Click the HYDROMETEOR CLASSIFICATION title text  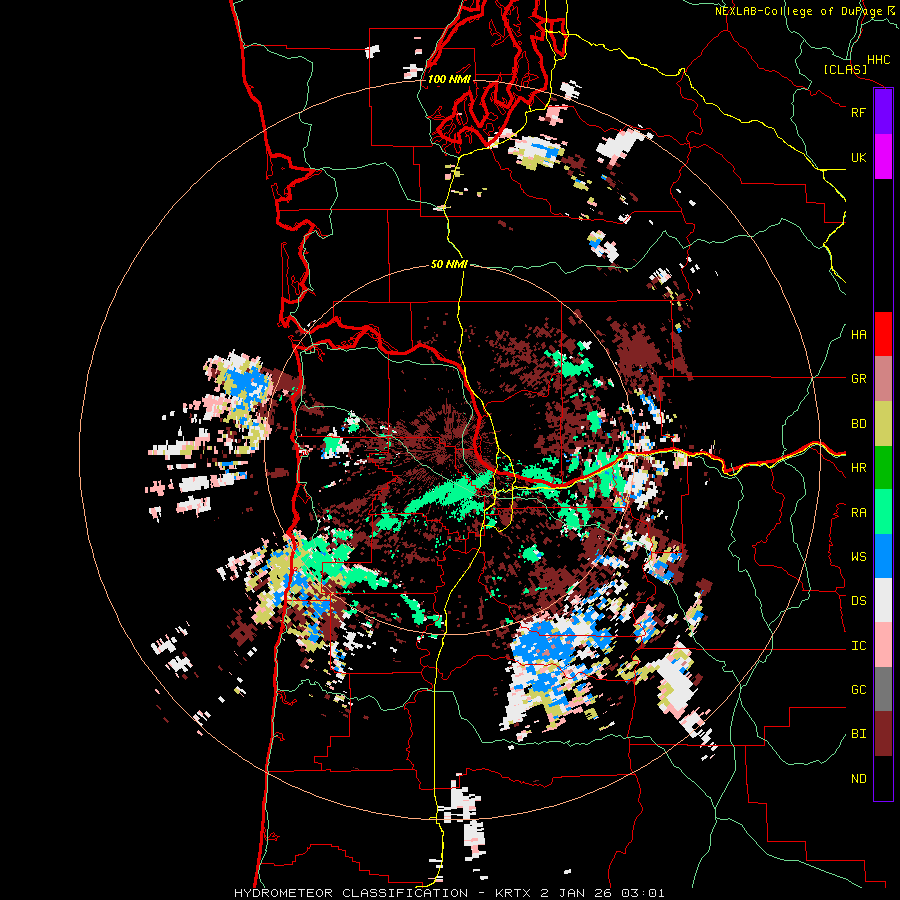[x=351, y=893]
